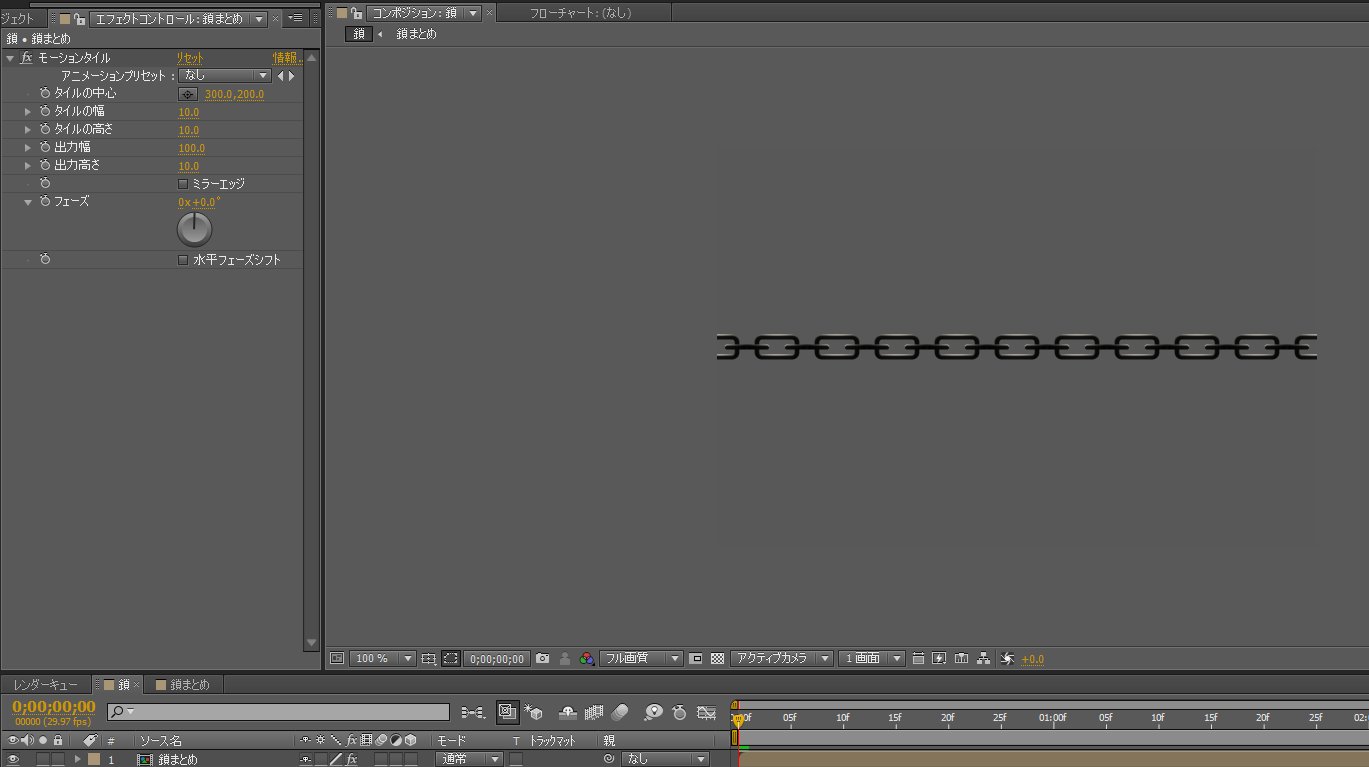Toggle the fast preview icon in viewer
The width and height of the screenshot is (1369, 767).
tap(939, 658)
